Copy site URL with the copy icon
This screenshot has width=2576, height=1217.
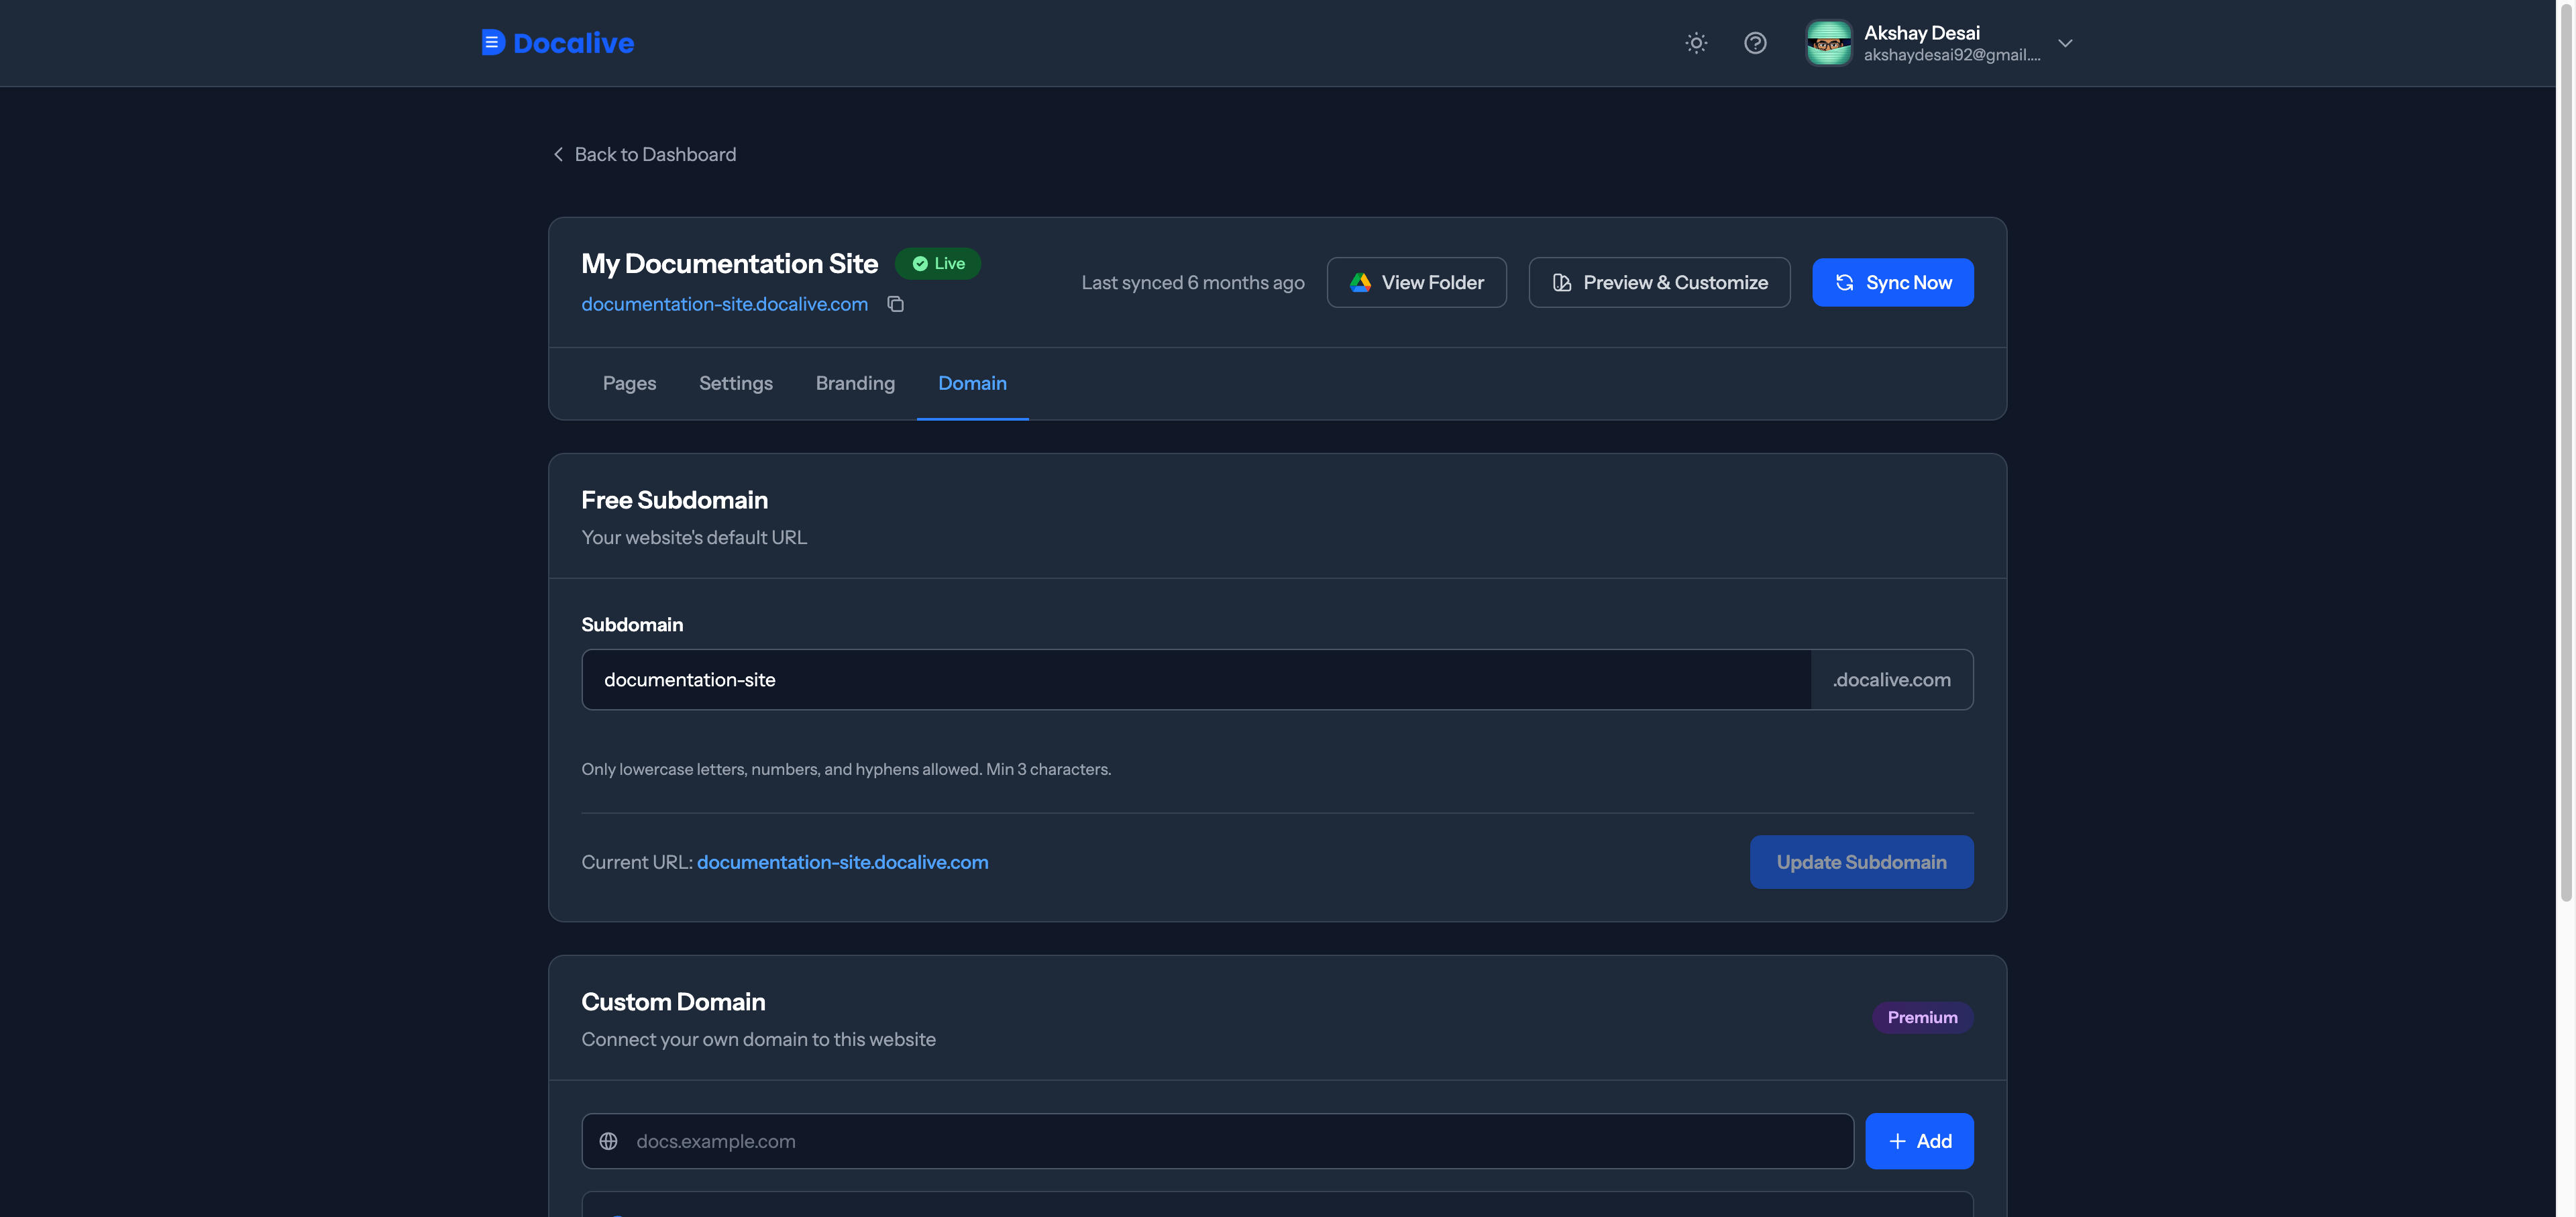[x=896, y=304]
